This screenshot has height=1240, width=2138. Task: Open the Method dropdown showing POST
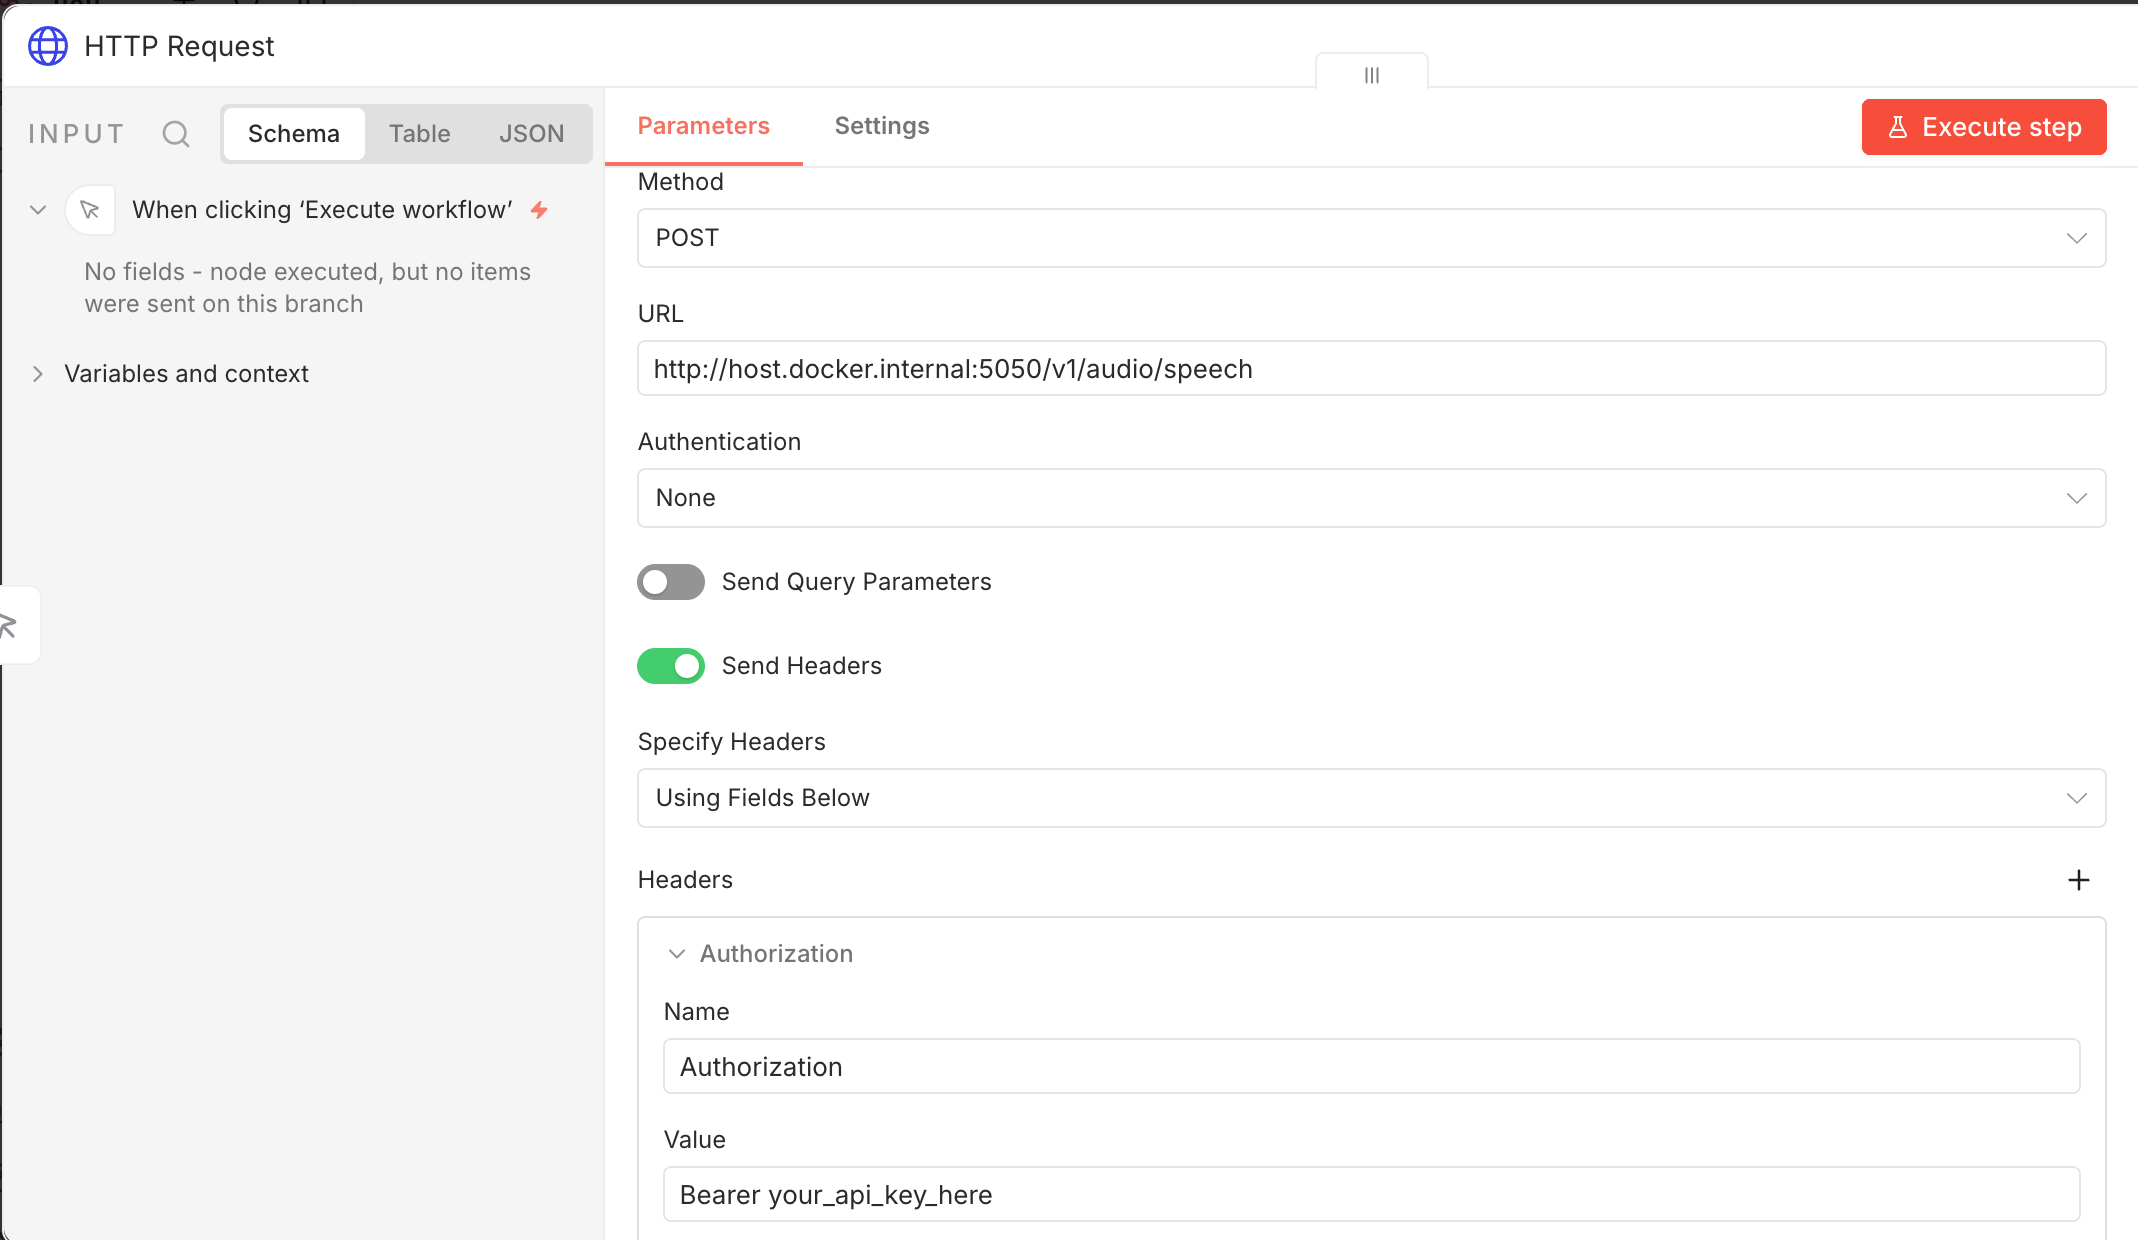1372,238
